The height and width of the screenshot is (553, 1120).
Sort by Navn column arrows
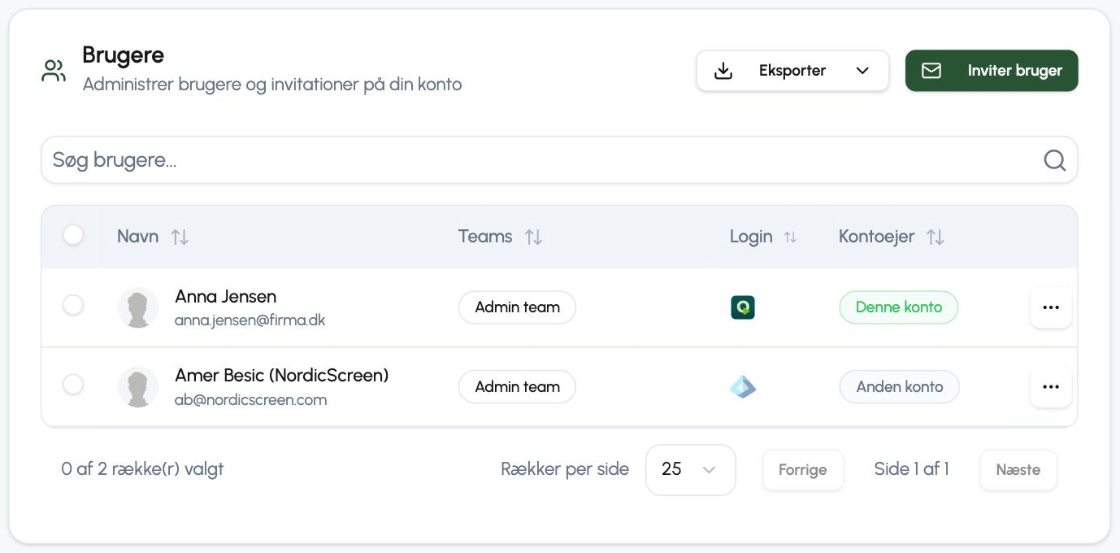180,237
